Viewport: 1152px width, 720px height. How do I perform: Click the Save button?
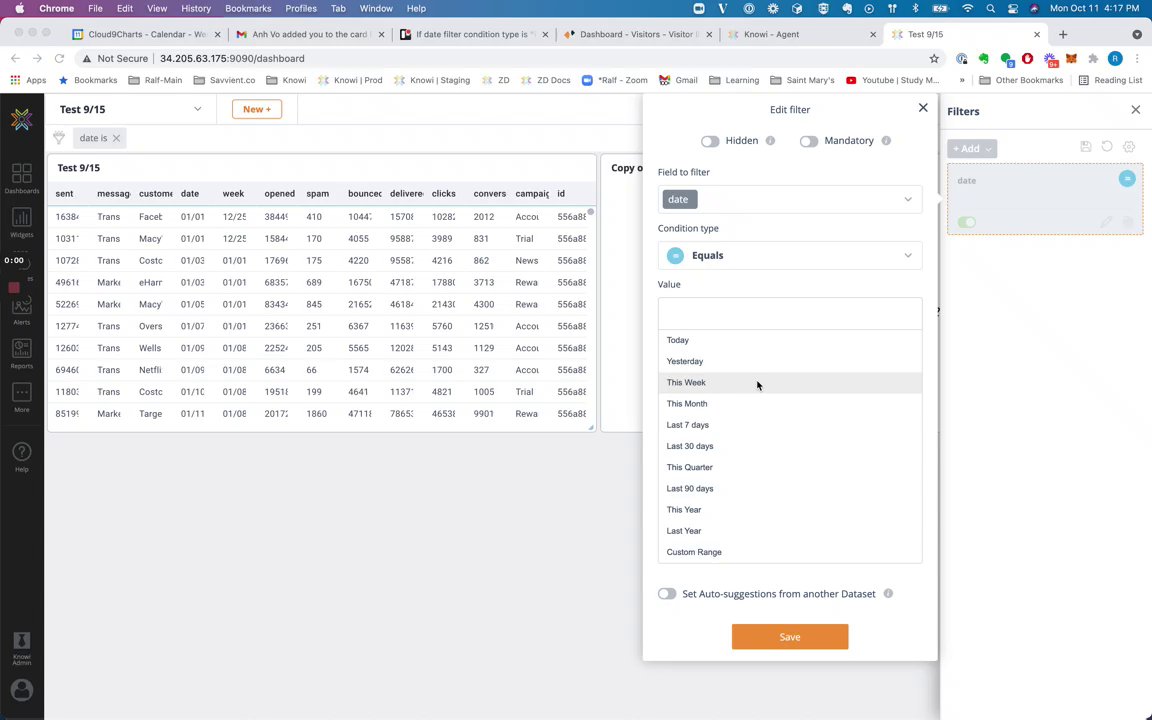click(x=790, y=637)
